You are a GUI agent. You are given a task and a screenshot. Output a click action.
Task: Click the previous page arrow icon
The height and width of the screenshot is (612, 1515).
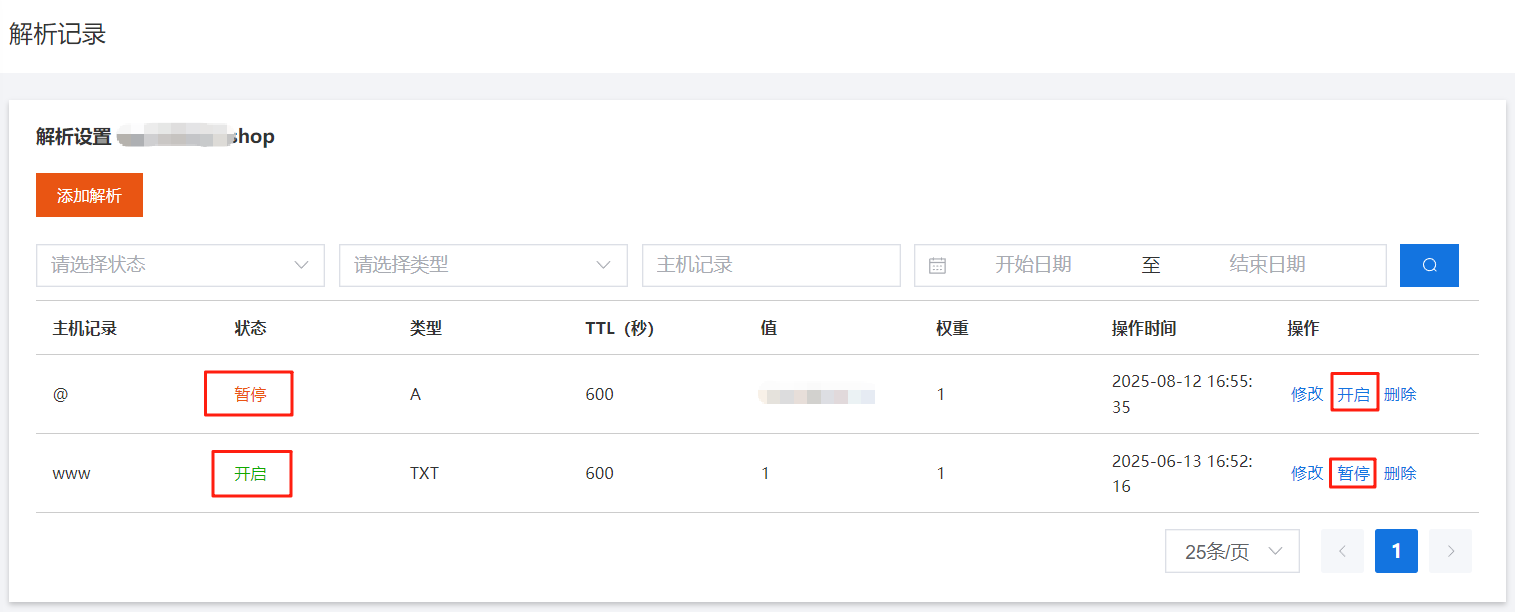point(1342,551)
